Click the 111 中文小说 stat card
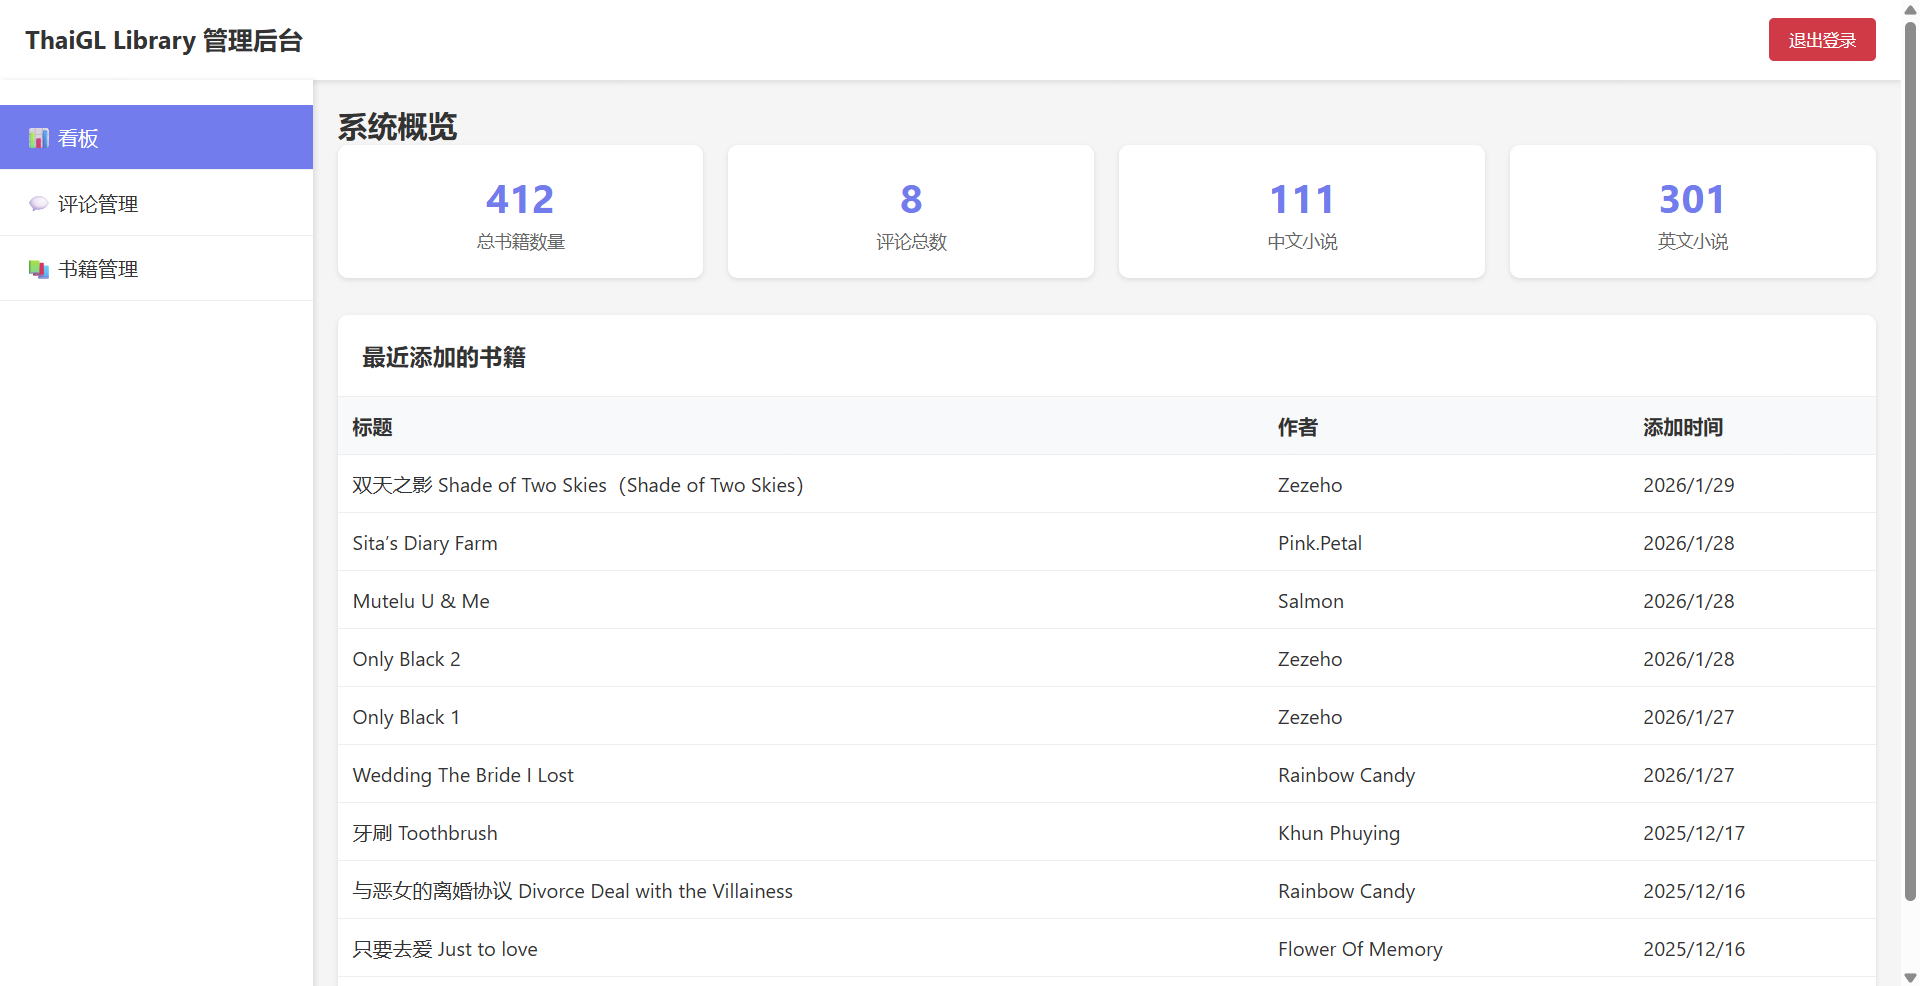This screenshot has width=1920, height=986. (x=1301, y=212)
